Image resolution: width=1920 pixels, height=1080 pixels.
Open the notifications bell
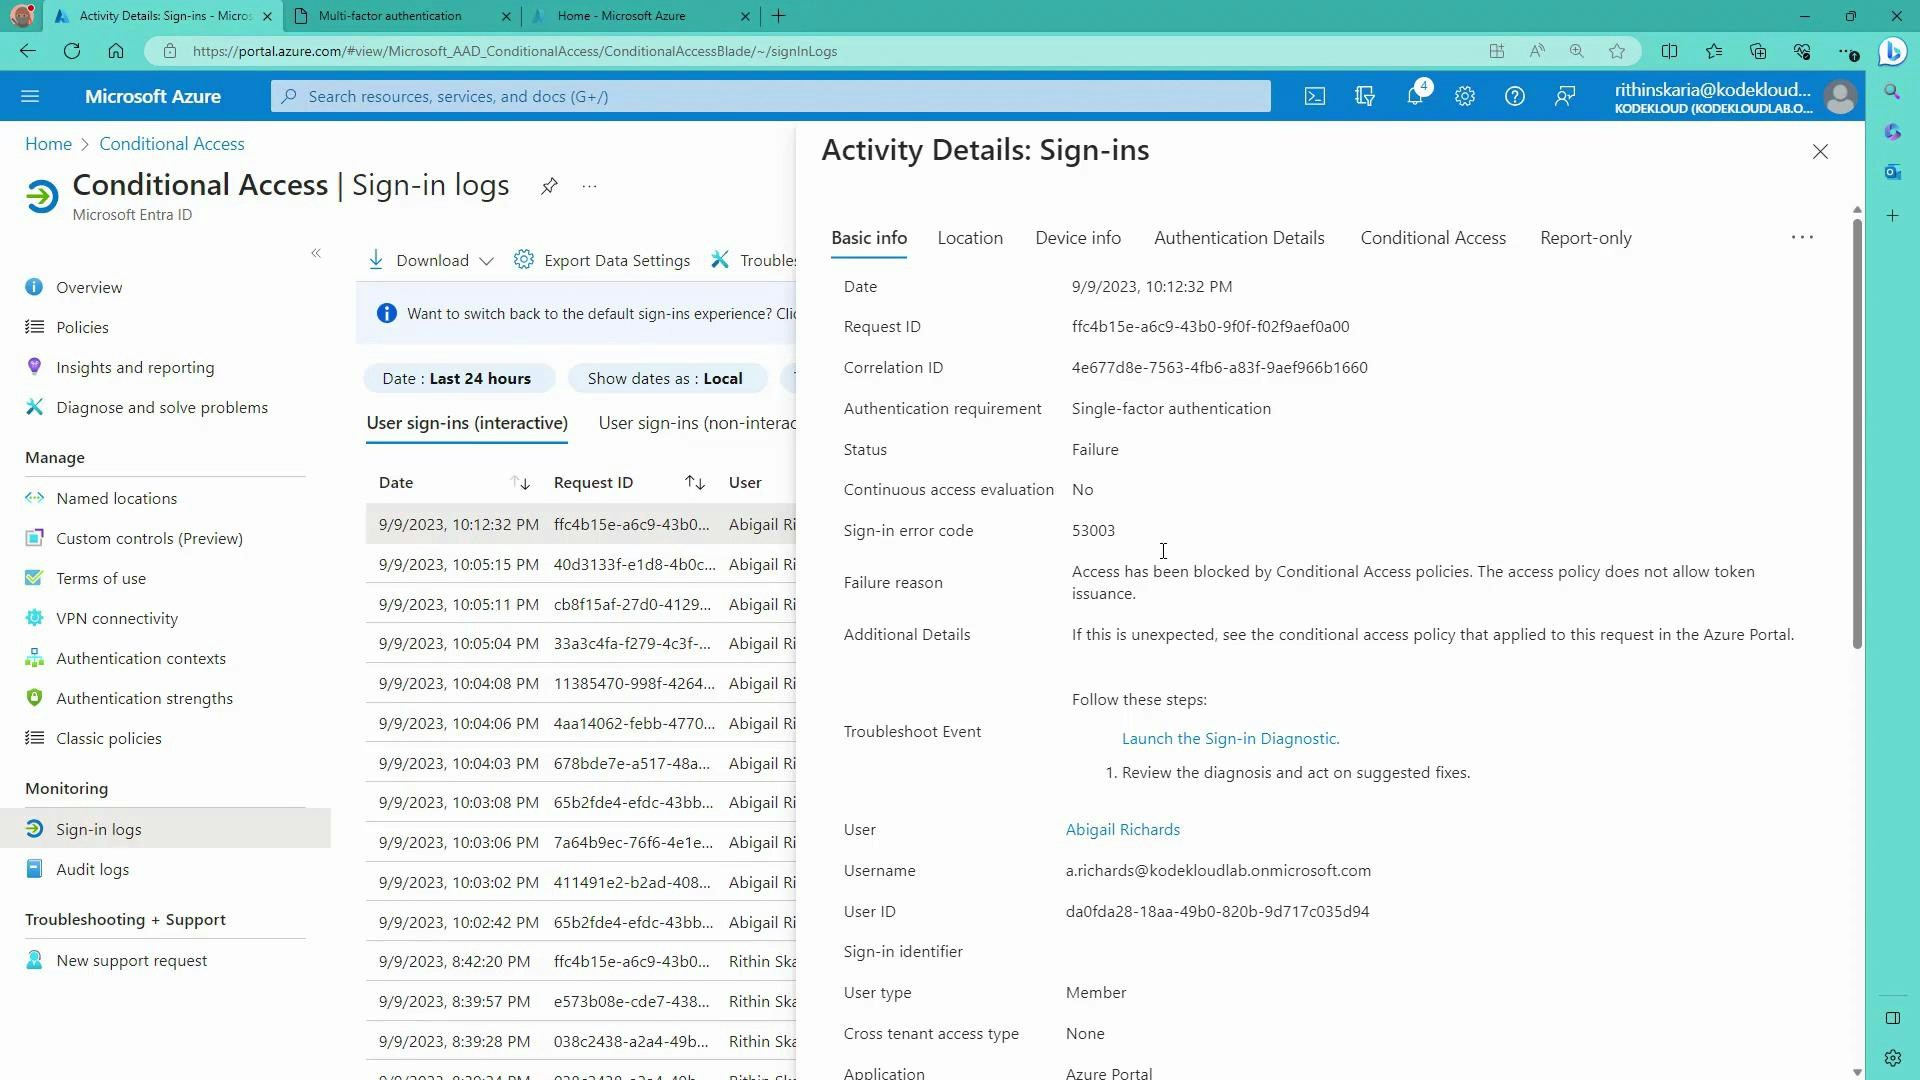point(1414,96)
